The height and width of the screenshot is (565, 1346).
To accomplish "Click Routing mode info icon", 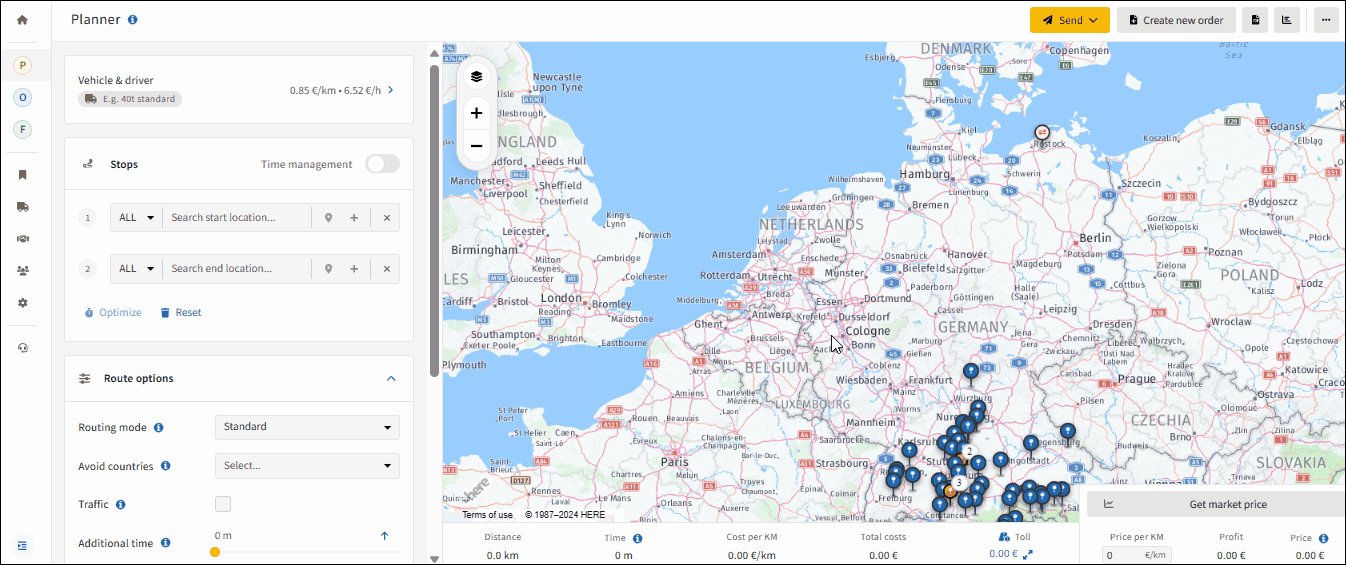I will [x=158, y=428].
